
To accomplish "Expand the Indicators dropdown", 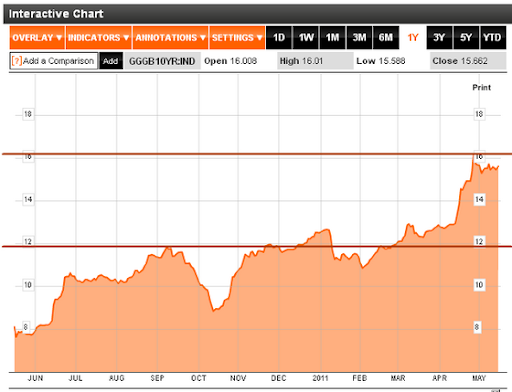I will pos(99,38).
